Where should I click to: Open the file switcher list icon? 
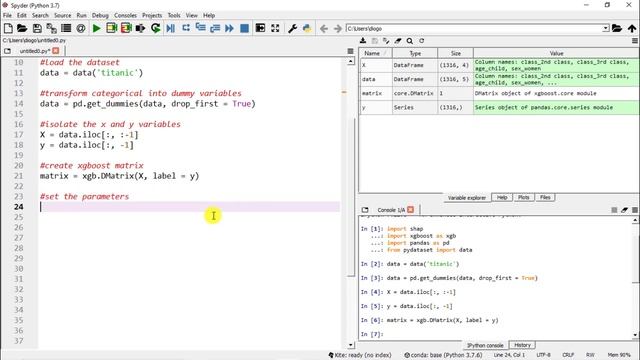click(x=66, y=28)
